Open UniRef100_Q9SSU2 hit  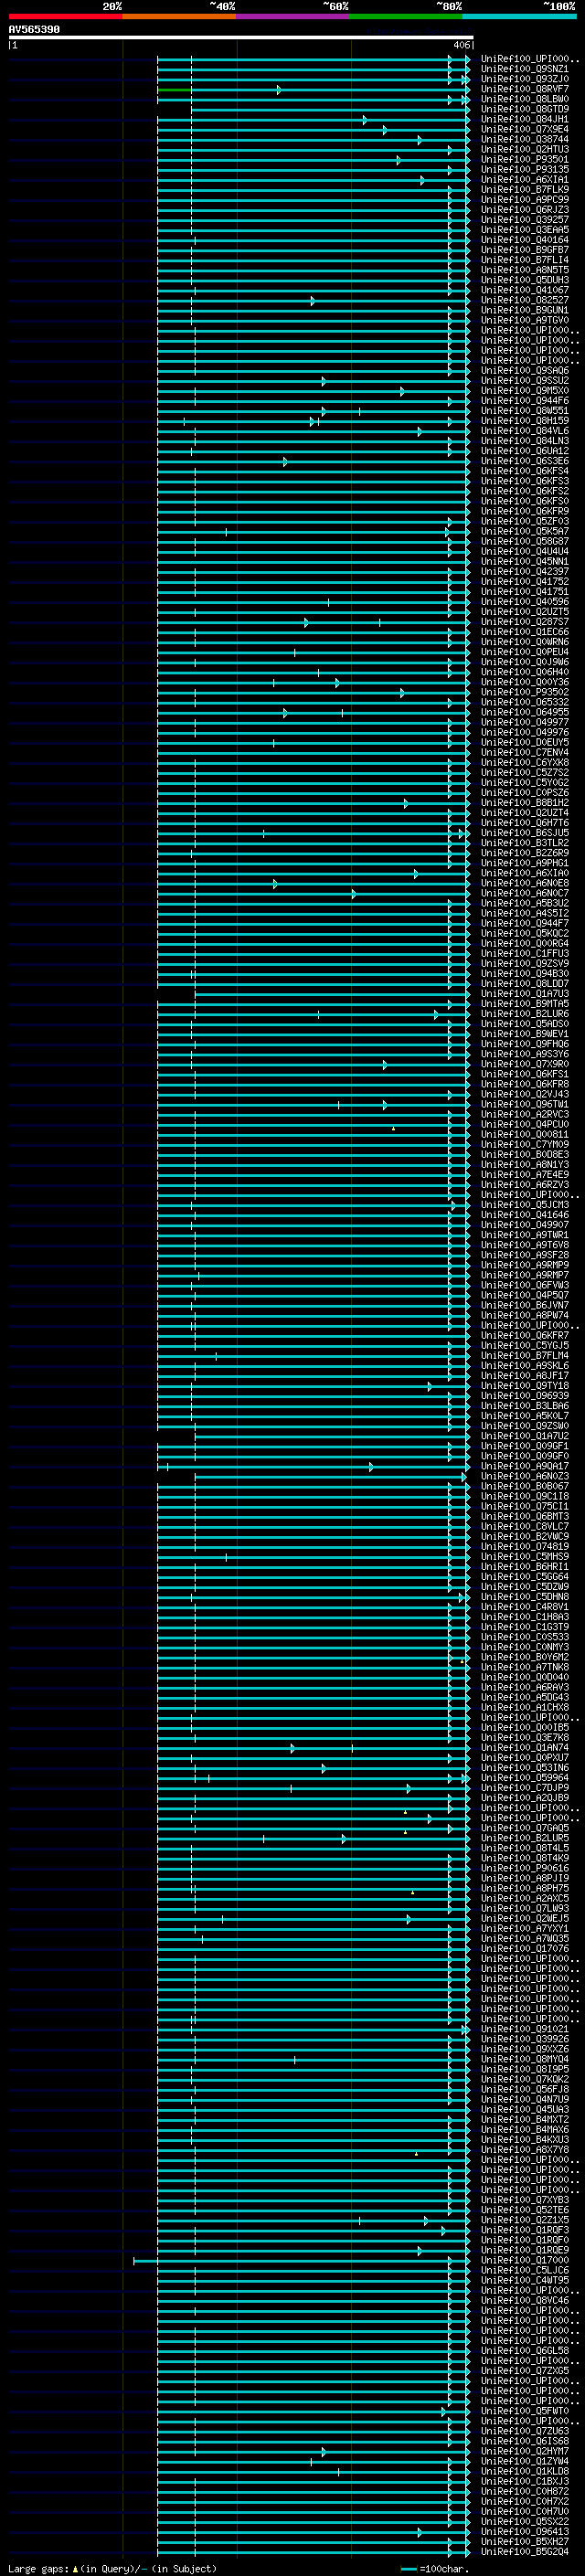(x=525, y=380)
